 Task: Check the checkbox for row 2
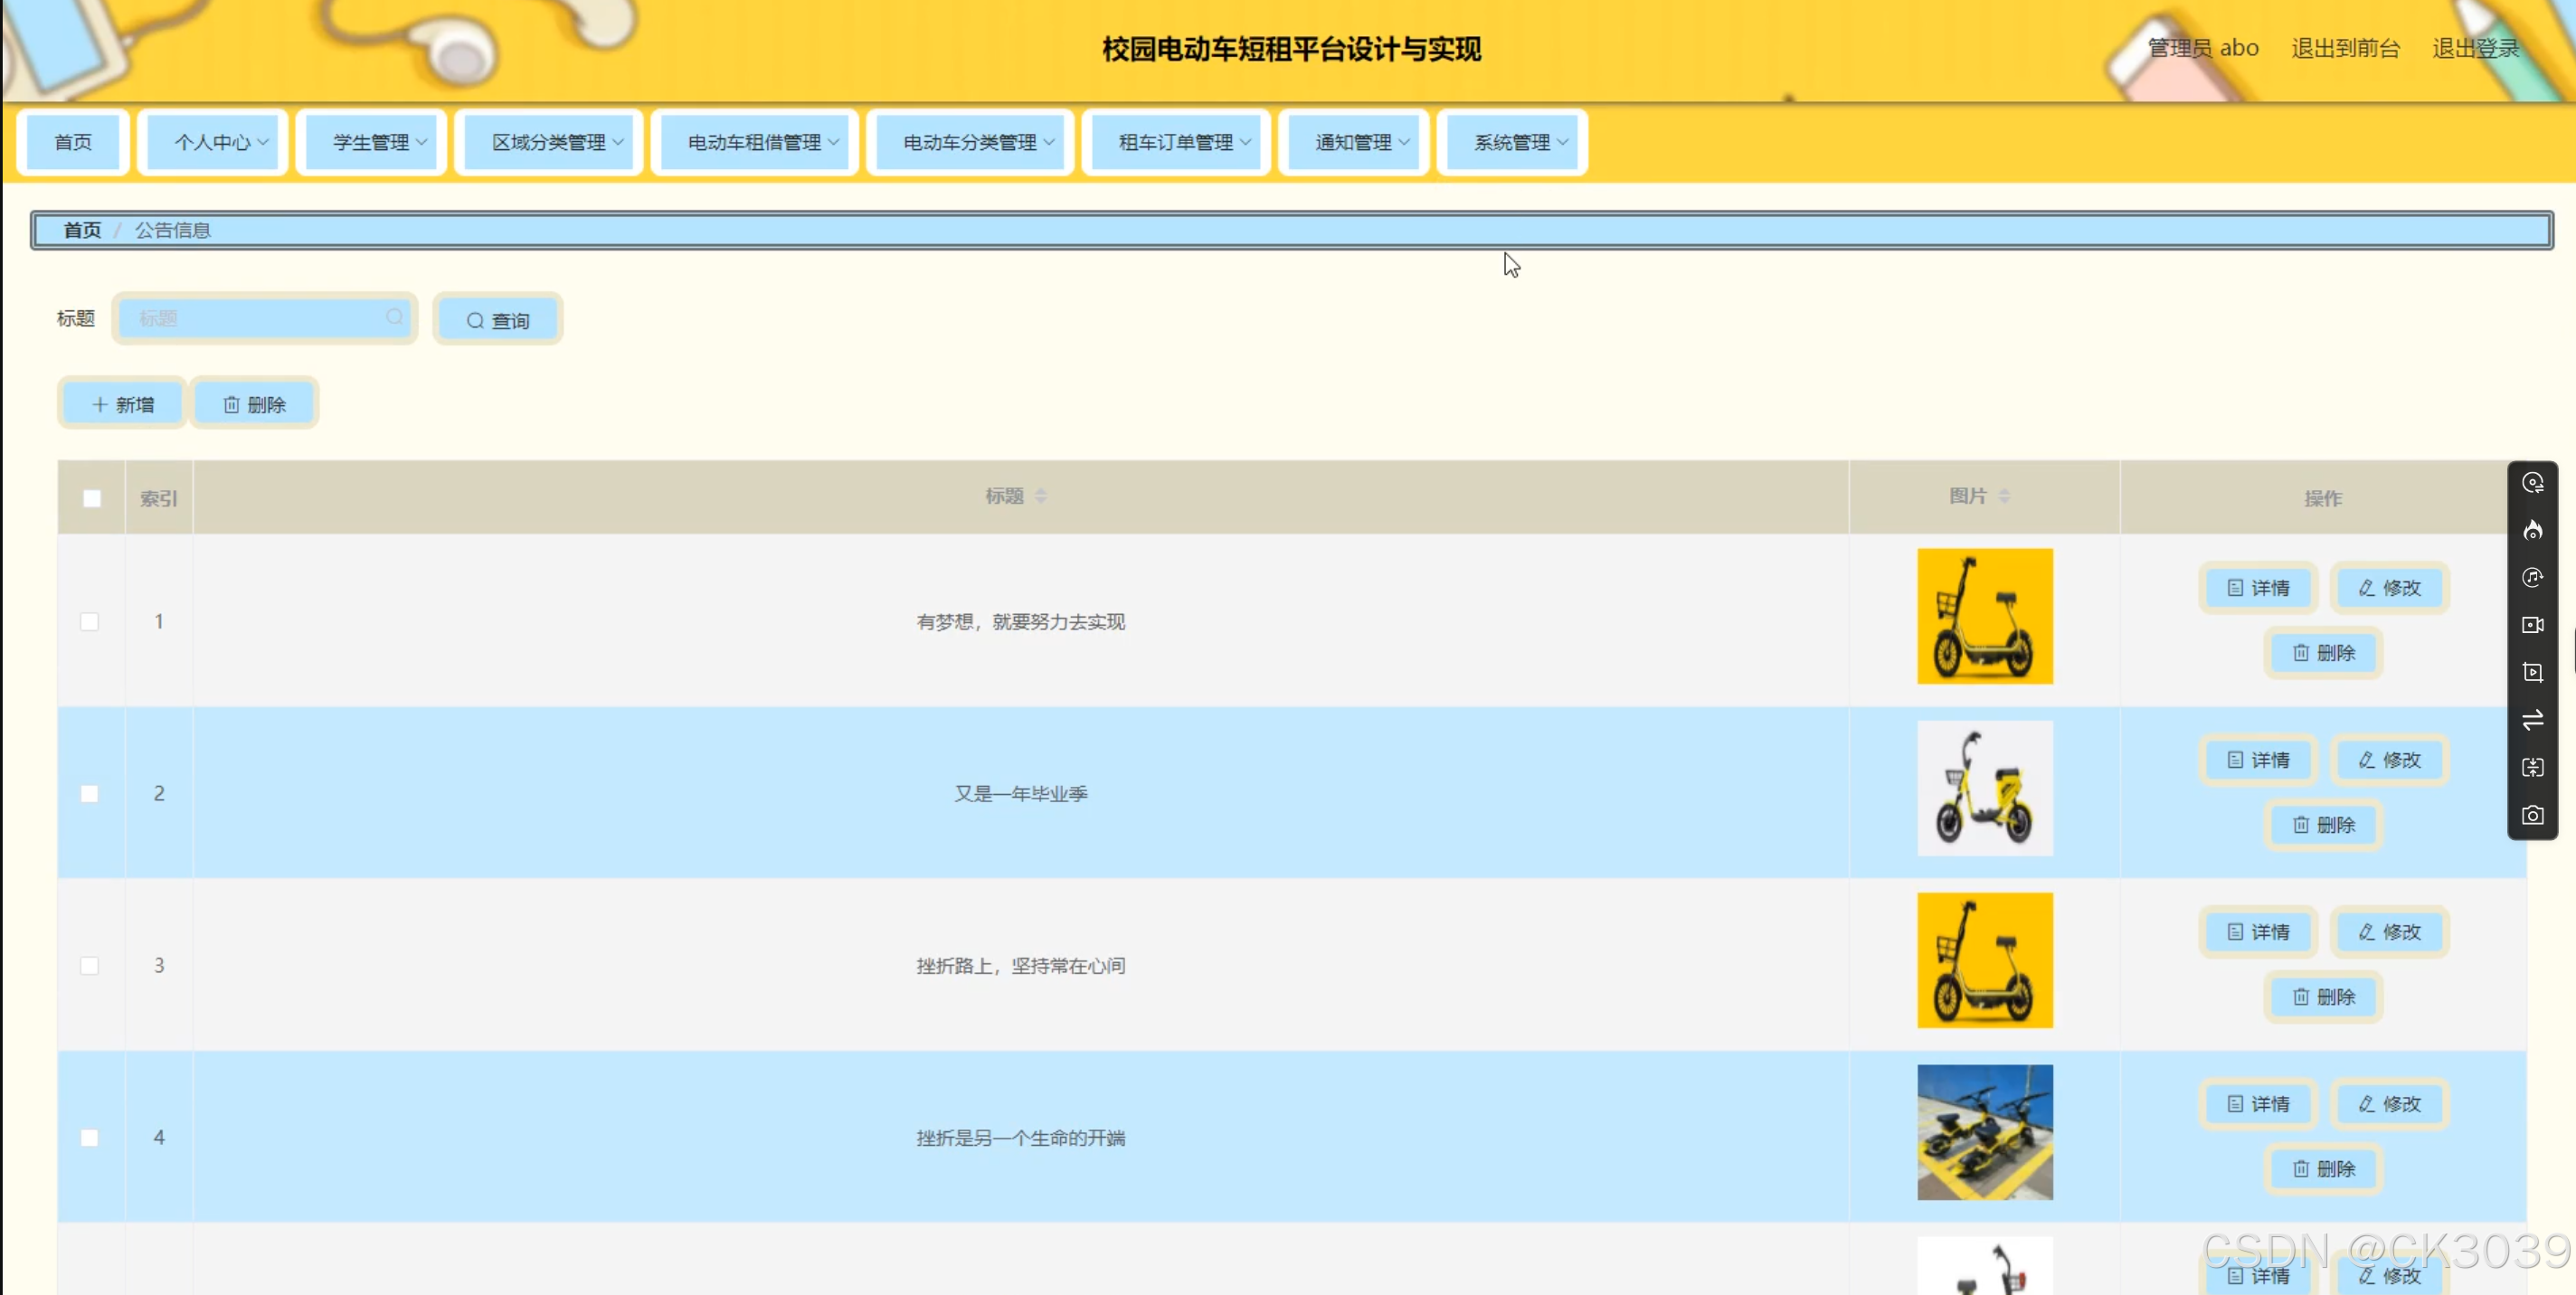click(x=90, y=794)
